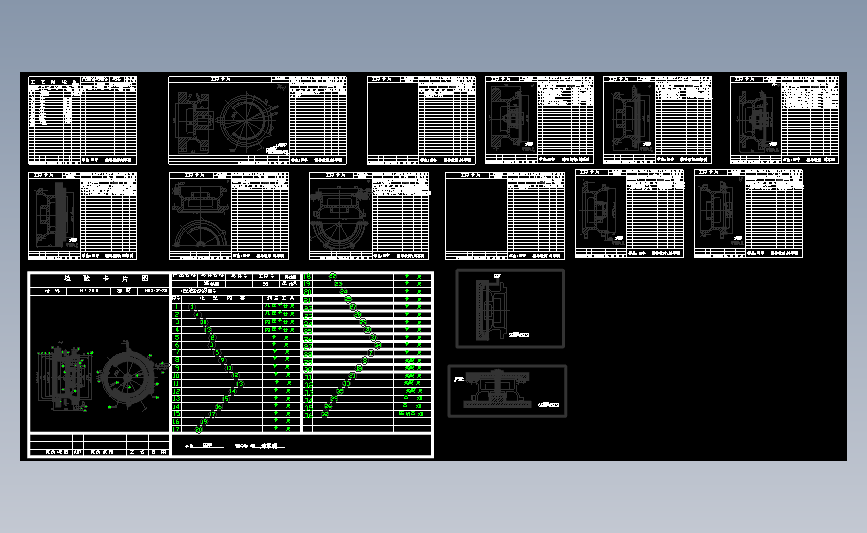Click row number 10 in assembly sequence table

coord(176,376)
